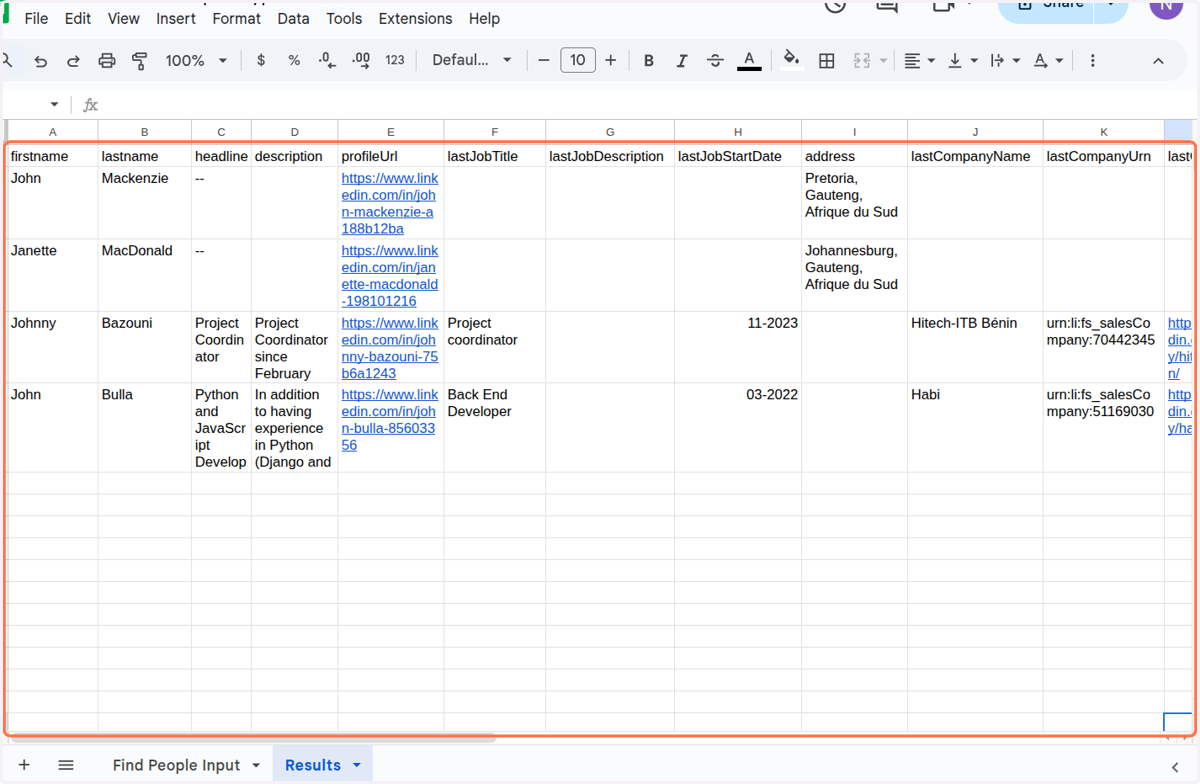Select the Paint format tool
Screen dimensions: 1200x784
pos(140,61)
